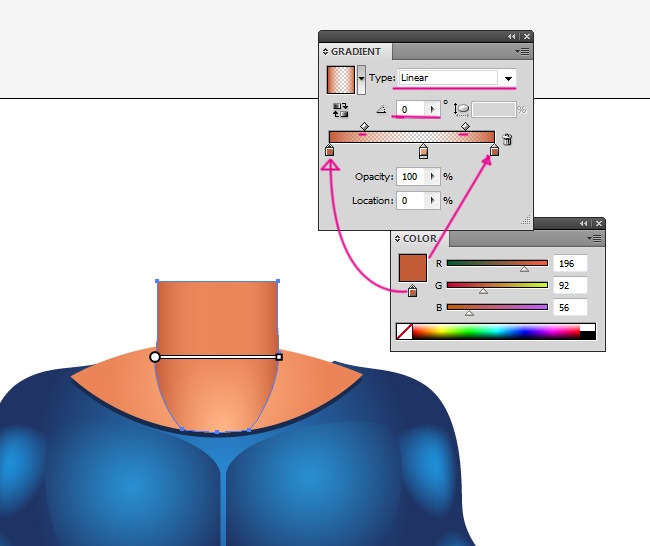Click the Reverse Gradient icon
Image resolution: width=650 pixels, height=546 pixels.
coord(340,110)
